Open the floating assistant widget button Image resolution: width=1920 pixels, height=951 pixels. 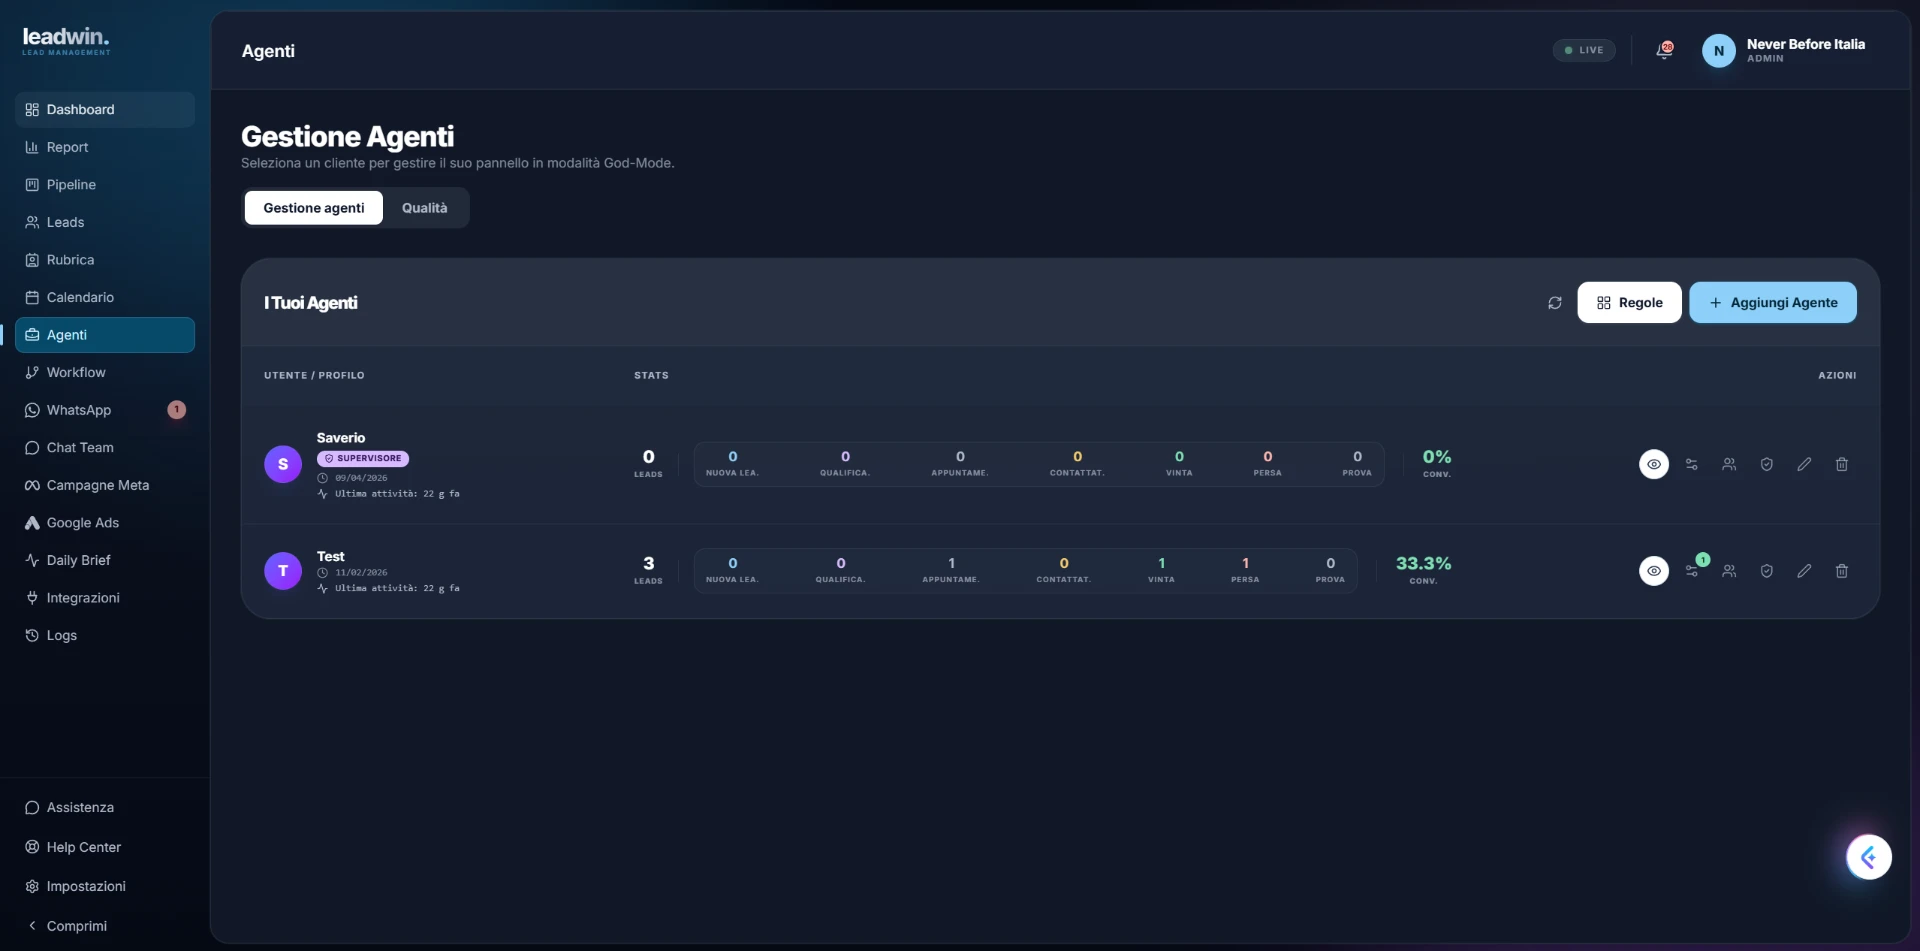point(1869,857)
